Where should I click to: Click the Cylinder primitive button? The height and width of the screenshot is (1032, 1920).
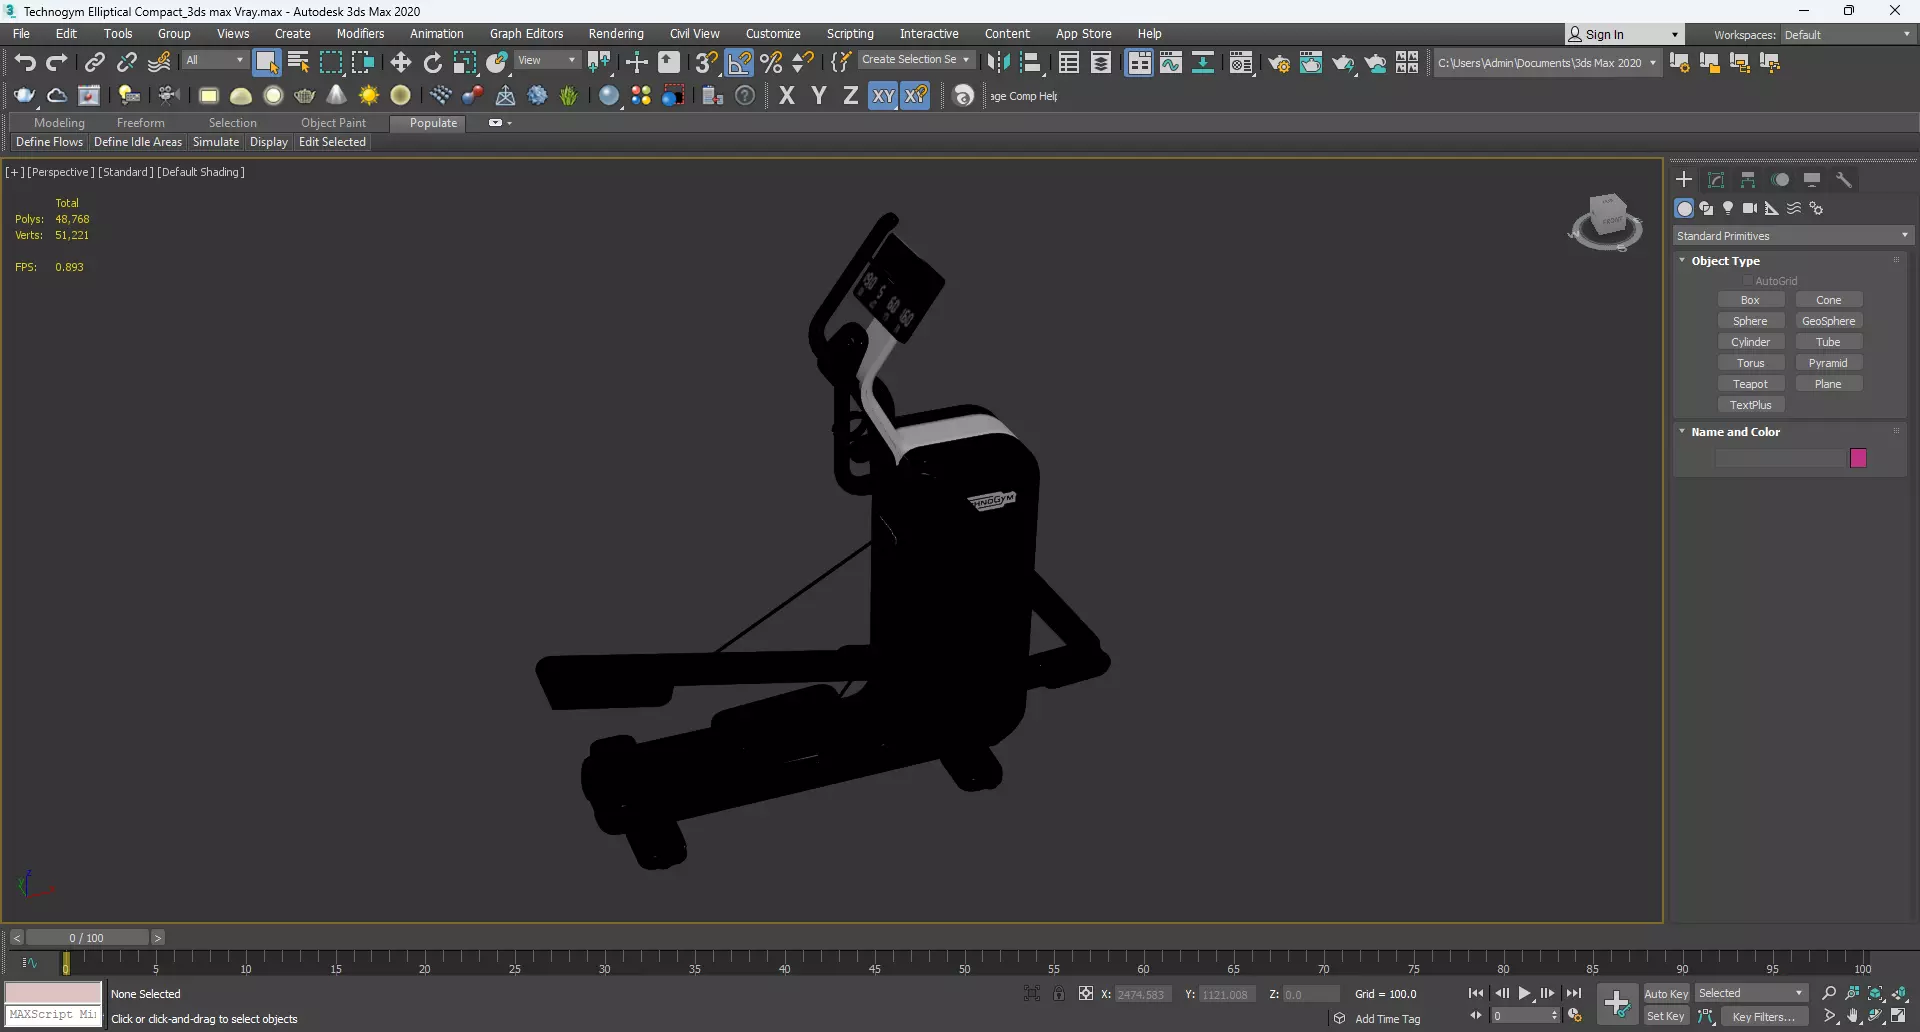coord(1750,342)
